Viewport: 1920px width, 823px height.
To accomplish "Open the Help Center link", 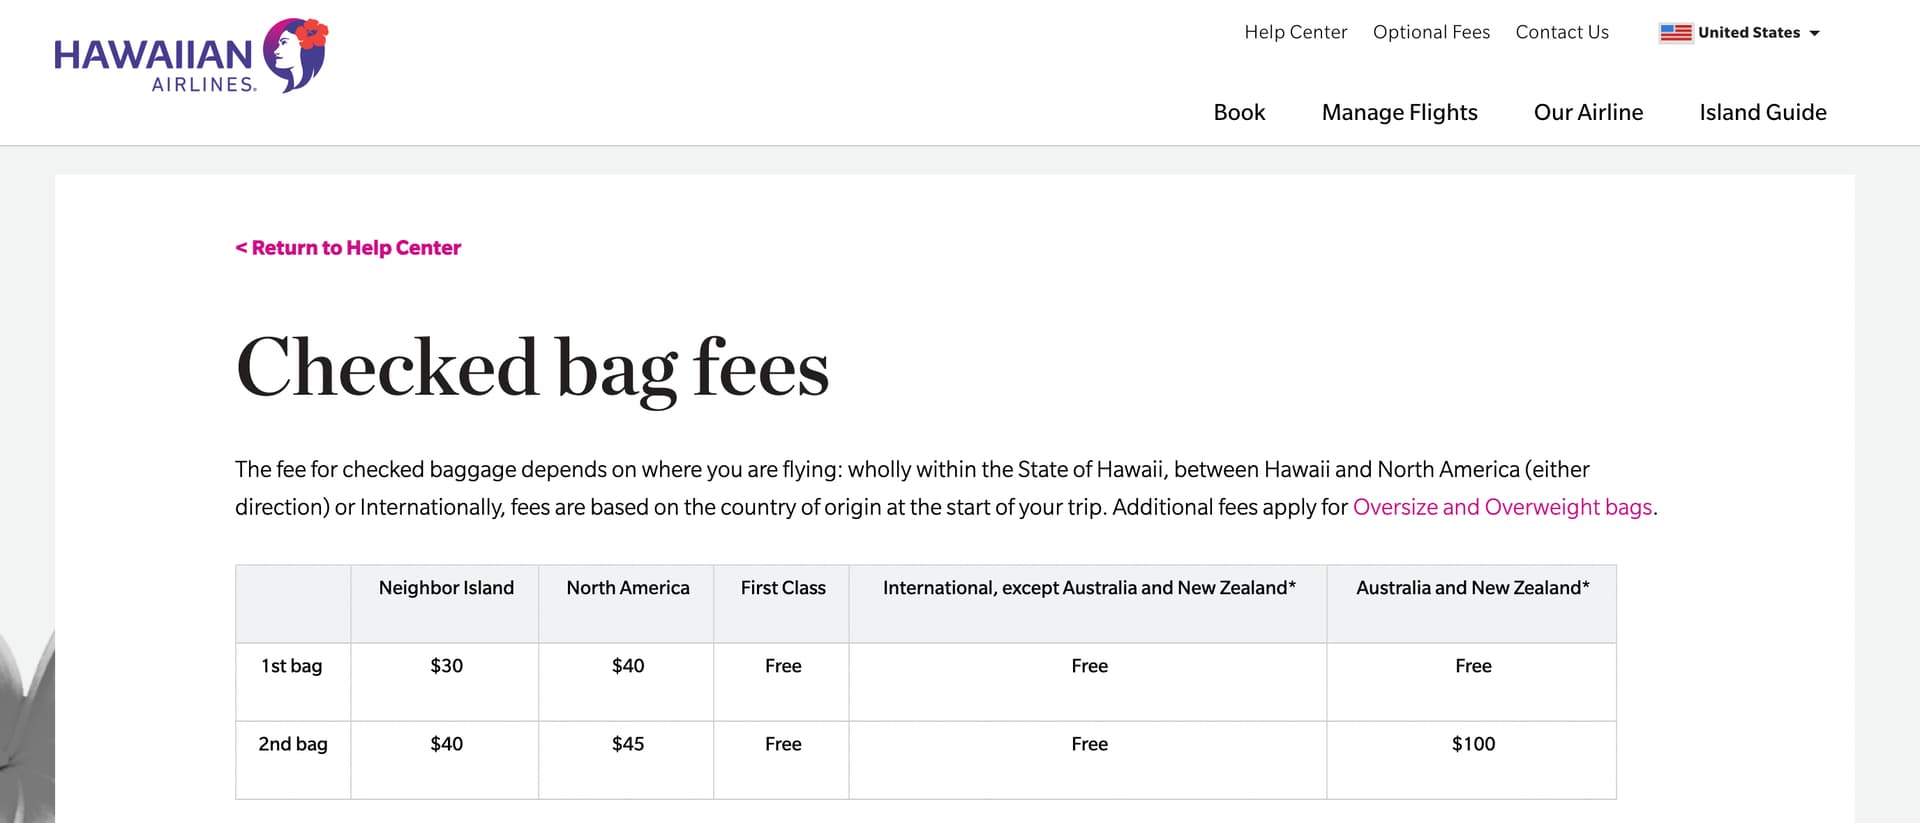I will pos(1295,32).
